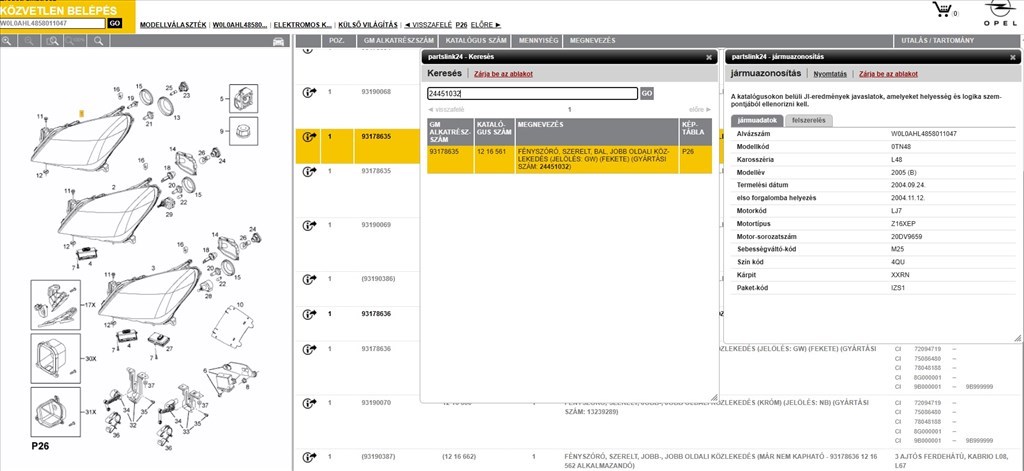Viewport: 1024px width, 471px height.
Task: Select the zoom-to-area magnifier icon
Action: (52, 41)
